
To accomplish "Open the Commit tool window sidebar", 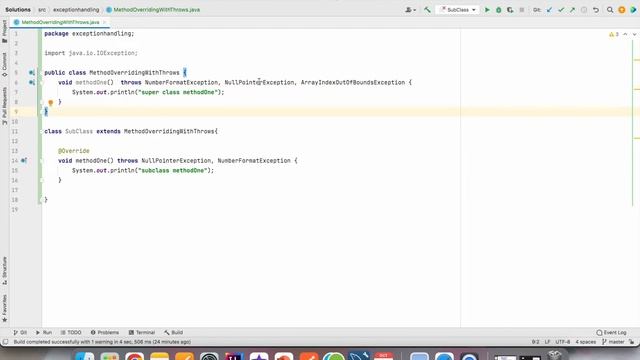I will [4, 64].
